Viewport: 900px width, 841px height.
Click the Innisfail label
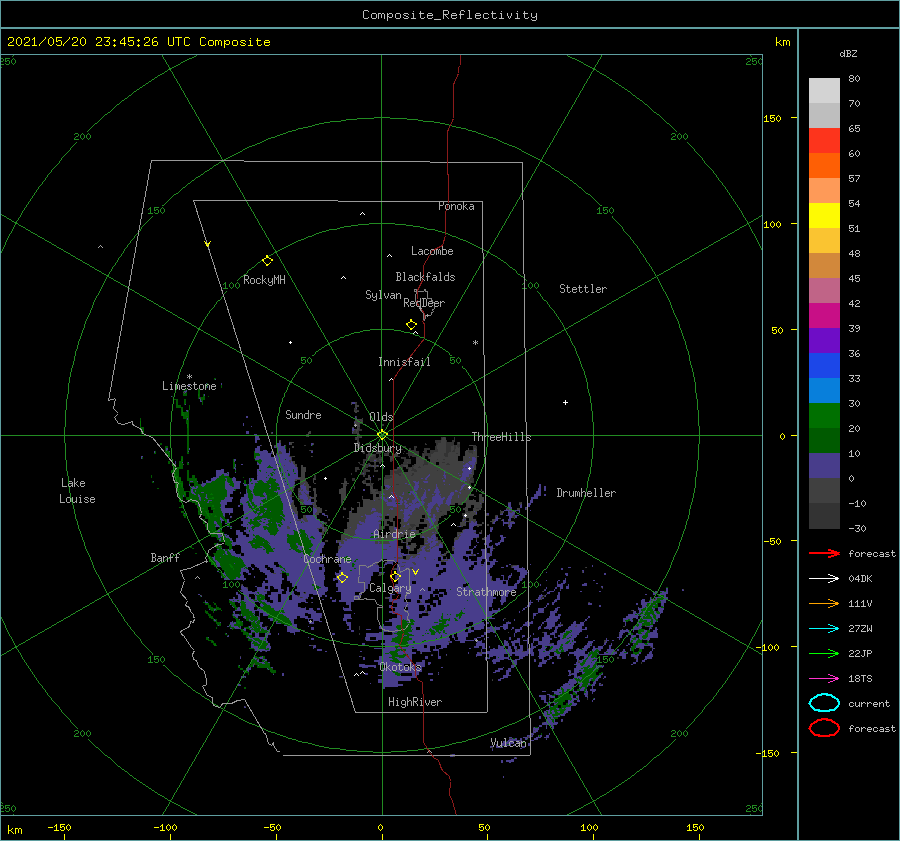(x=404, y=362)
